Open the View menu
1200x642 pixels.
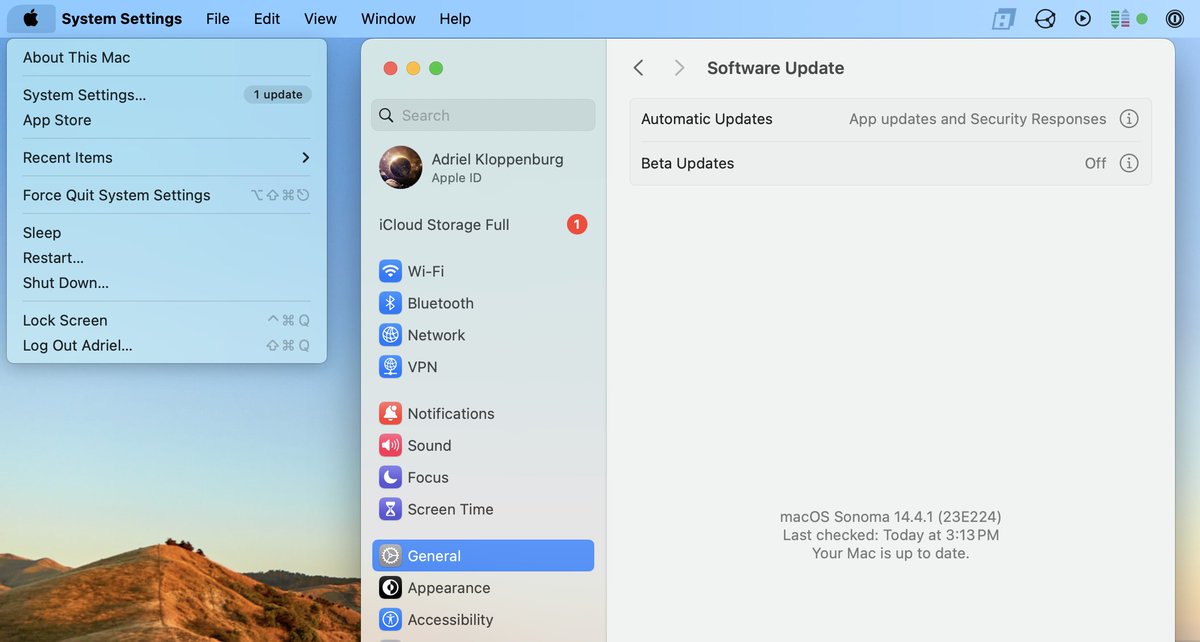click(320, 18)
